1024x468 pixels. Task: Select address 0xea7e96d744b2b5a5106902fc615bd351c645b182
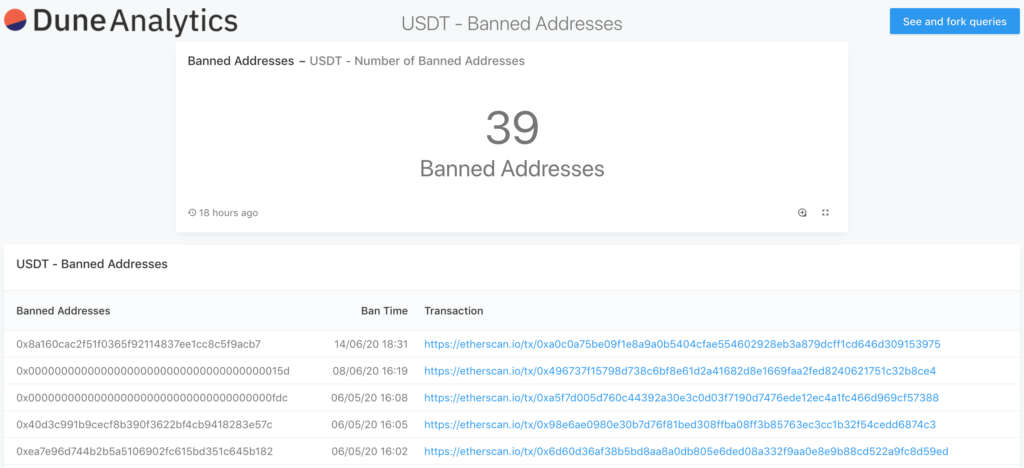click(x=144, y=451)
